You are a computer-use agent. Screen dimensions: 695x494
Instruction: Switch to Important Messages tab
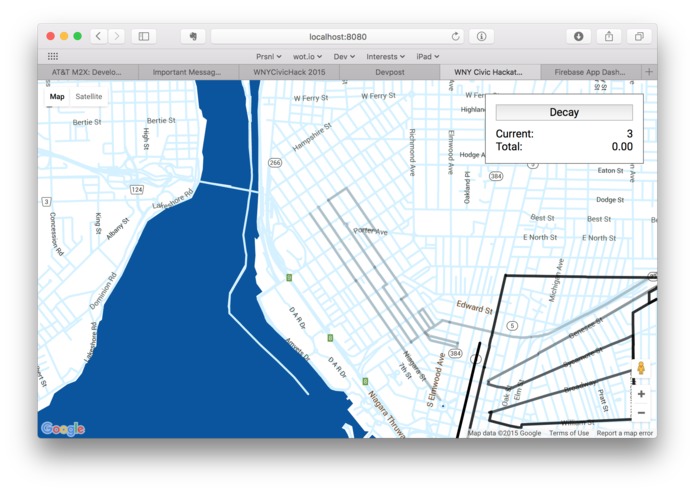tap(188, 72)
